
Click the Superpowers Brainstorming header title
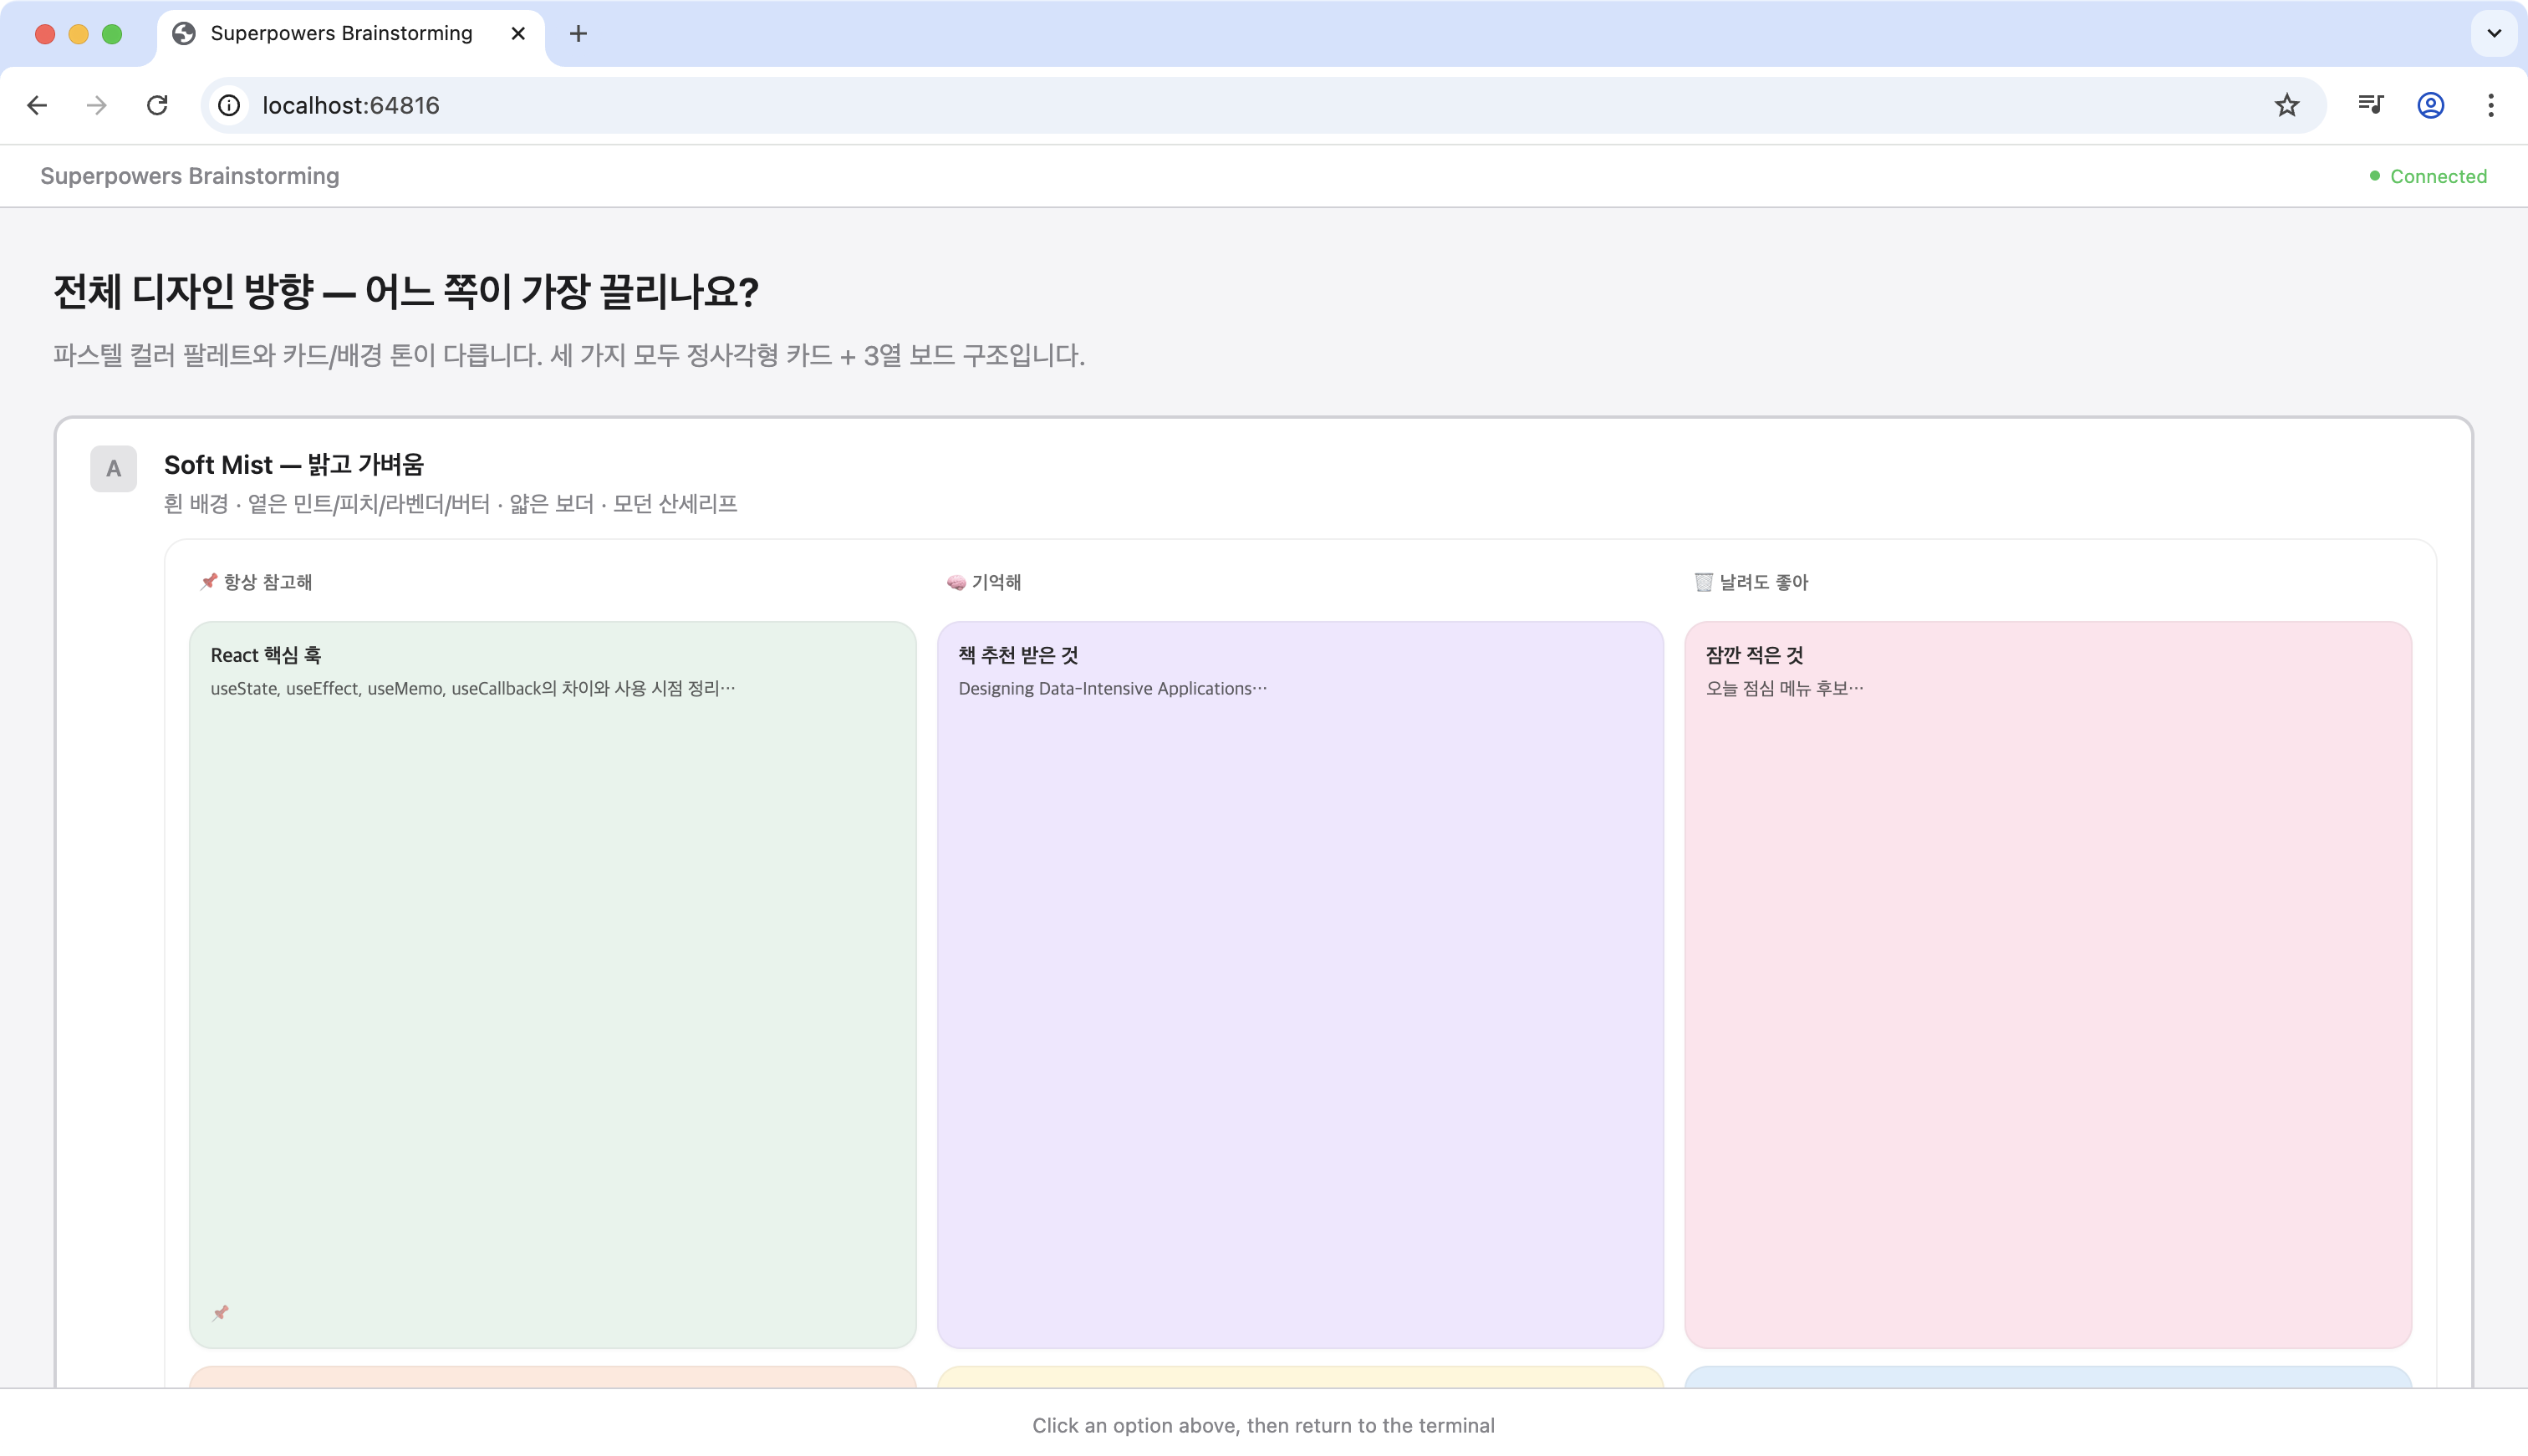point(190,176)
